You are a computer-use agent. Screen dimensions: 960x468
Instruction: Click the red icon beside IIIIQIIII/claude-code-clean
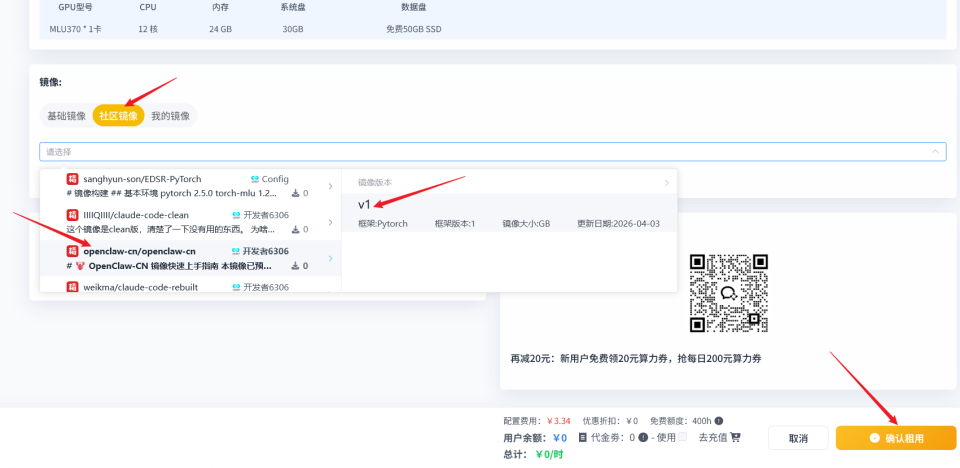(72, 215)
